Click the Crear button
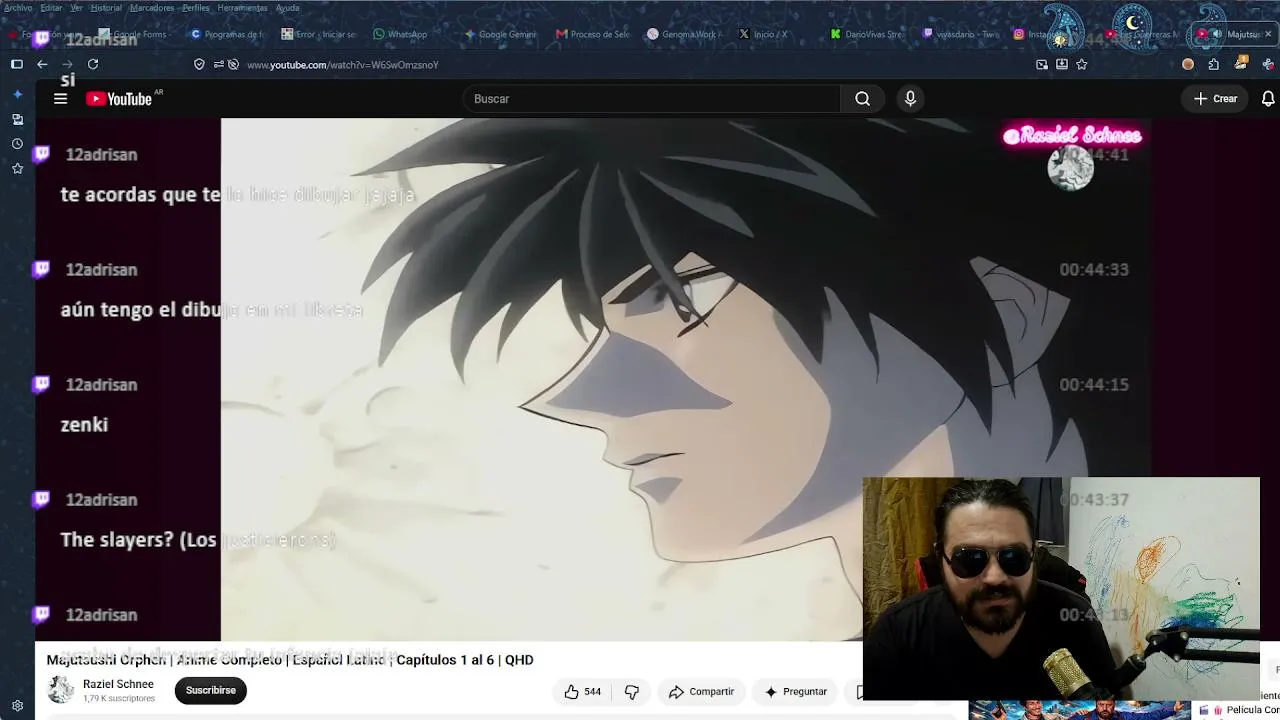Screen dimensions: 1280x720 [x=1215, y=99]
